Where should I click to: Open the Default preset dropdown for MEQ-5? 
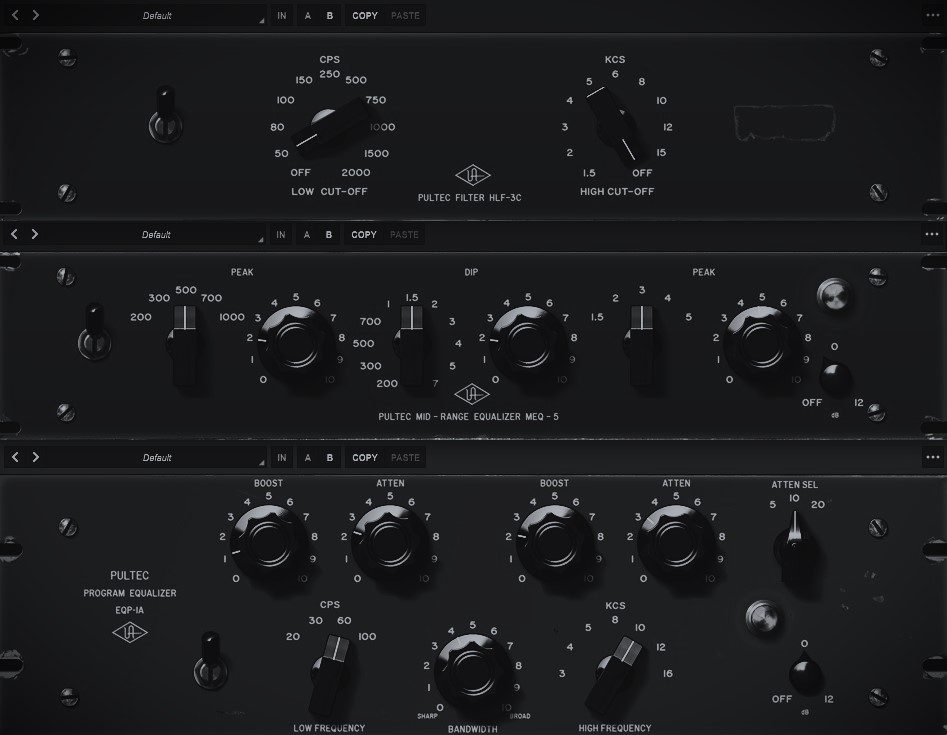[x=156, y=234]
